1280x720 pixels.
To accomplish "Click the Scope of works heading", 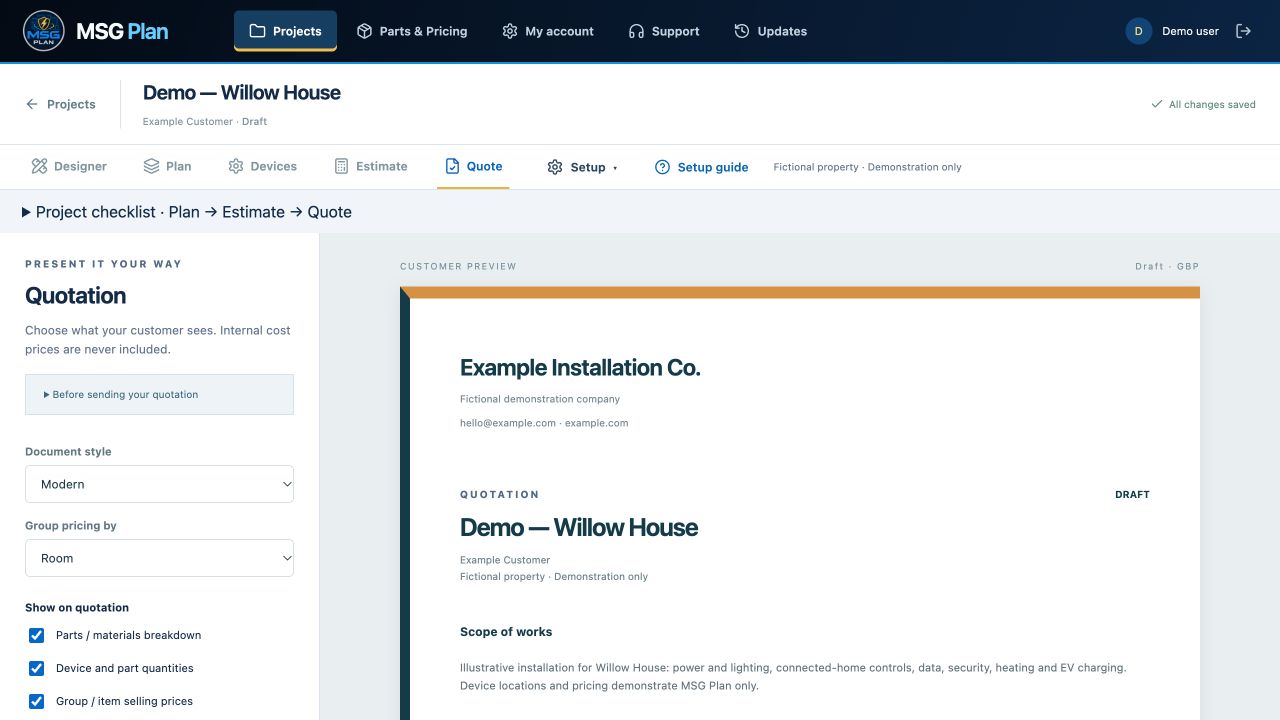I will 506,632.
